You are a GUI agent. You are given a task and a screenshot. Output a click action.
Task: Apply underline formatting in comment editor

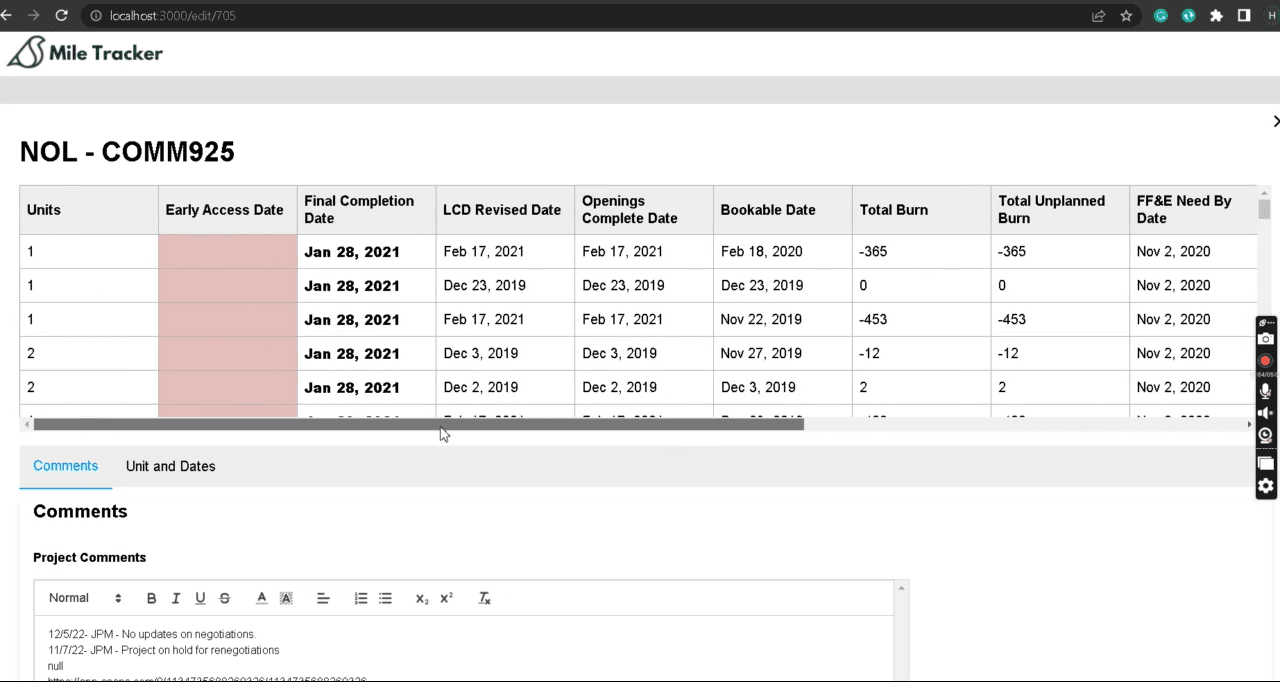point(200,598)
